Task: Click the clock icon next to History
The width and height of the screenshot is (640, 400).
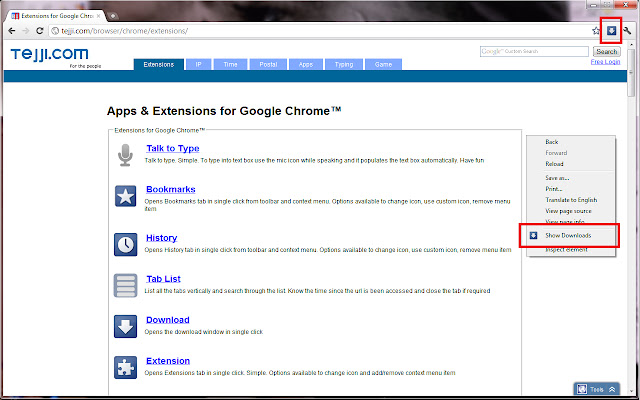Action: (x=126, y=243)
